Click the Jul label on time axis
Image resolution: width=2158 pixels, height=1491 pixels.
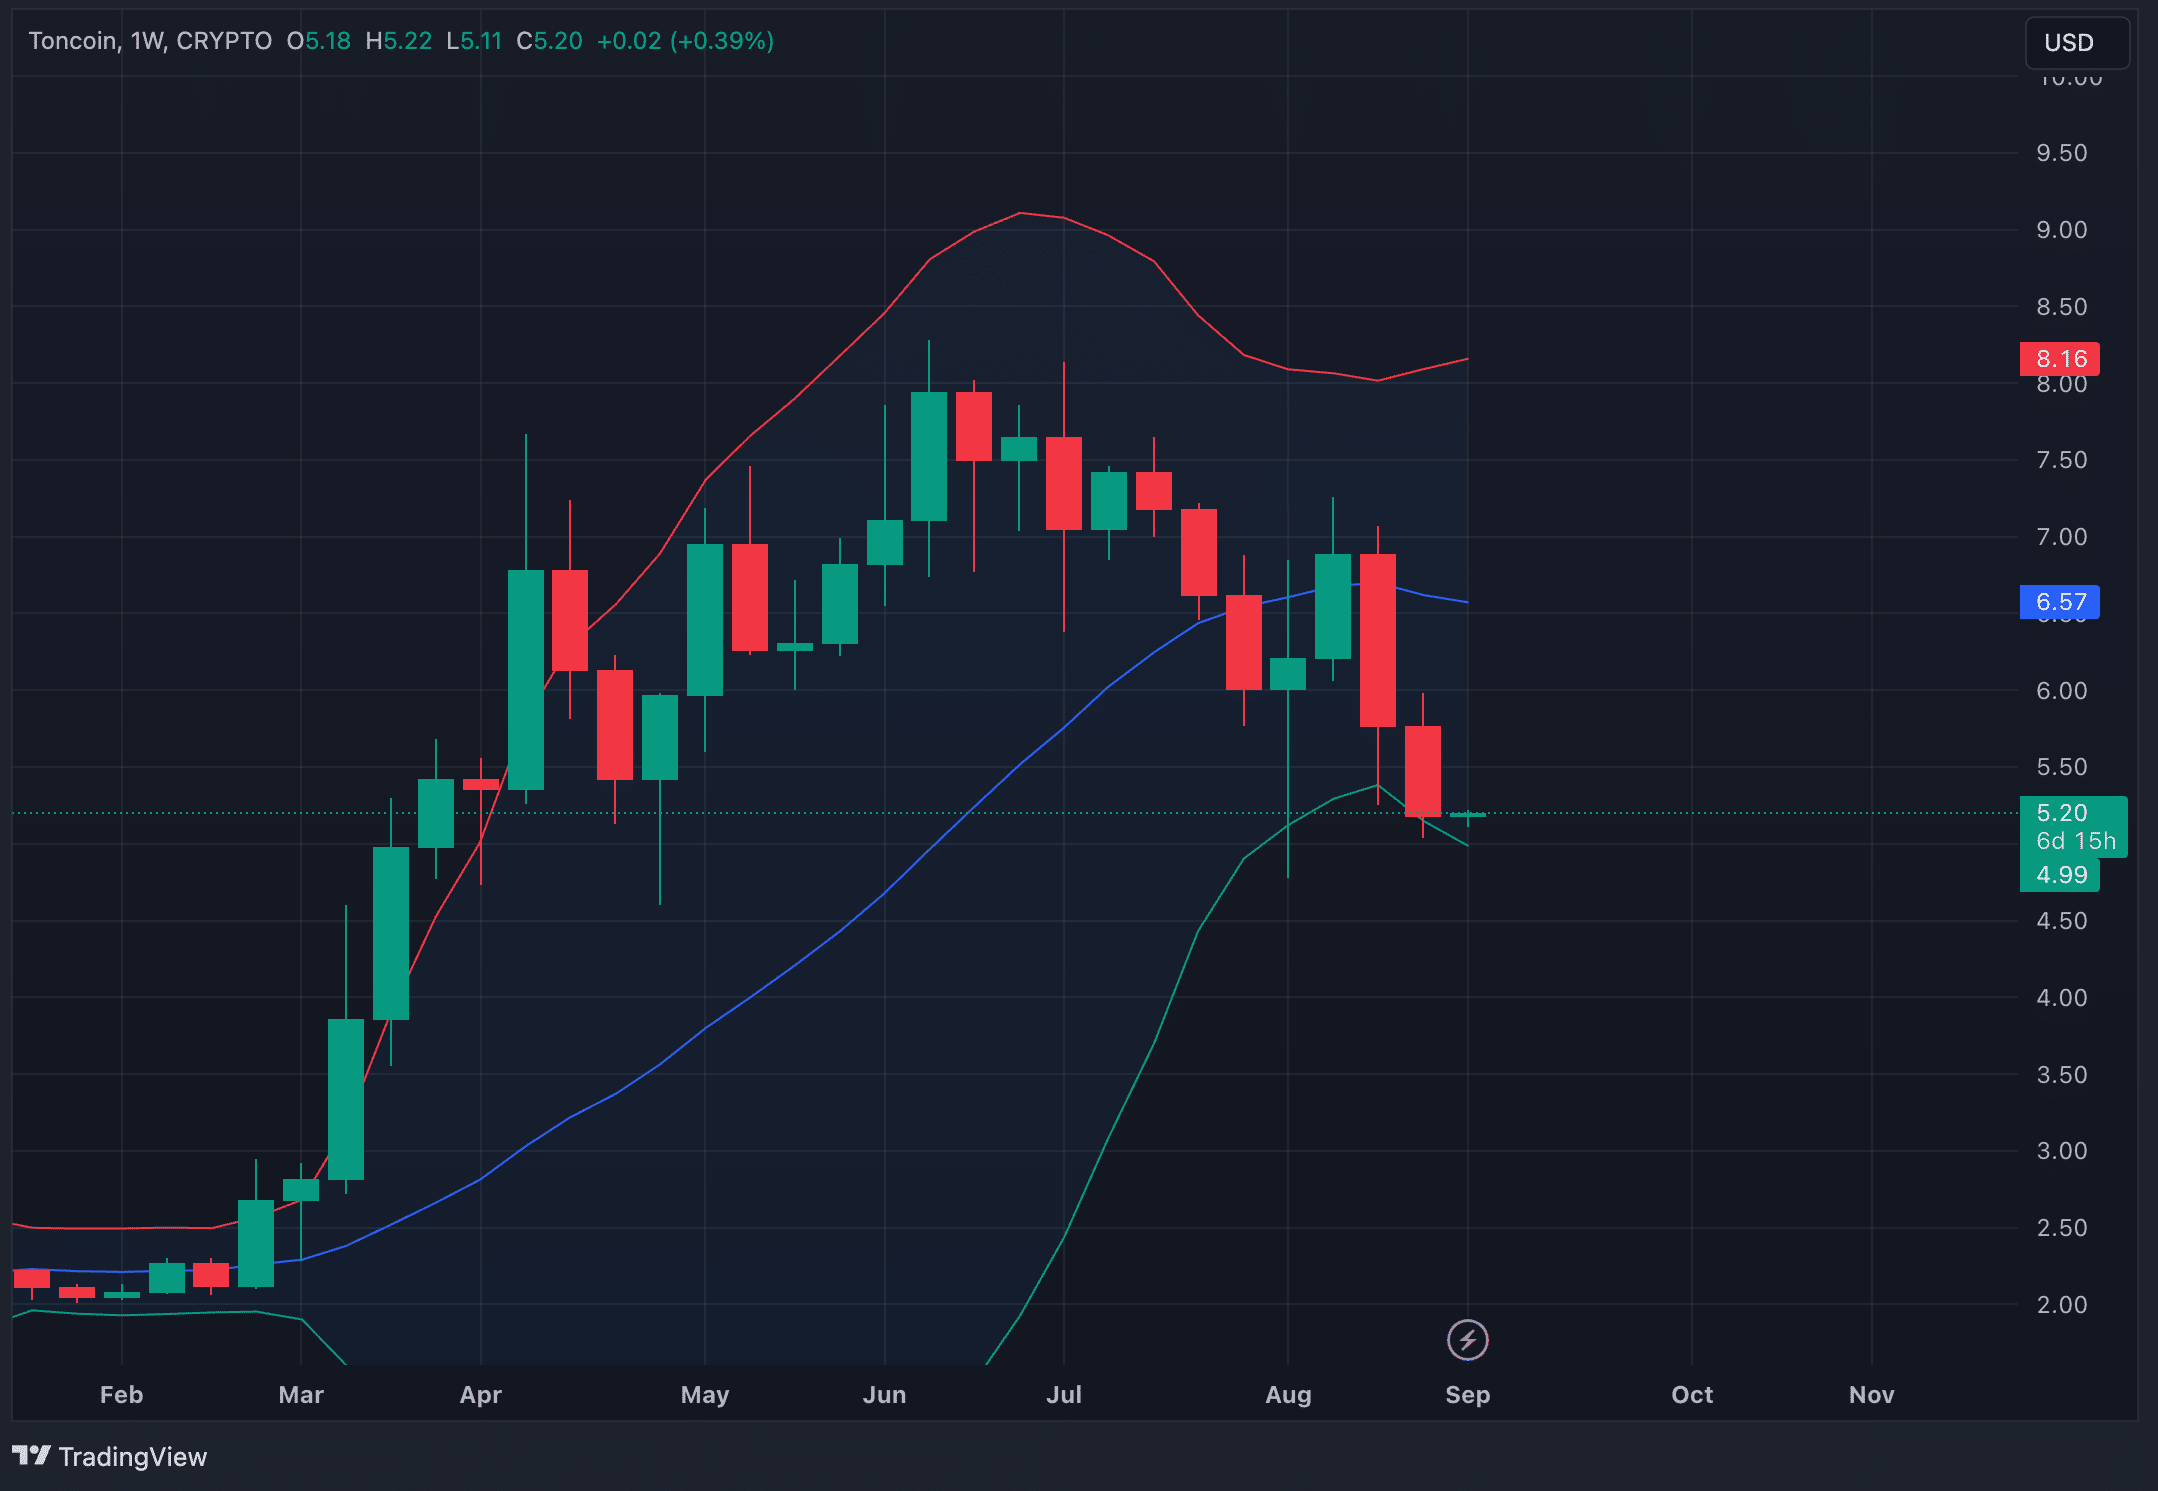(1064, 1394)
